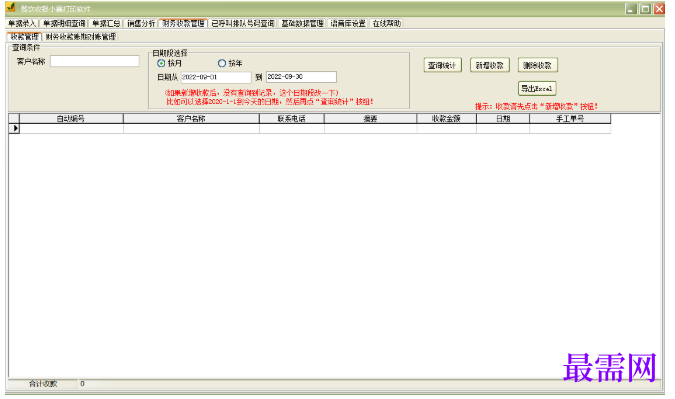The image size is (675, 399).
Task: Select the 按年 radio button
Action: pyautogui.click(x=222, y=63)
